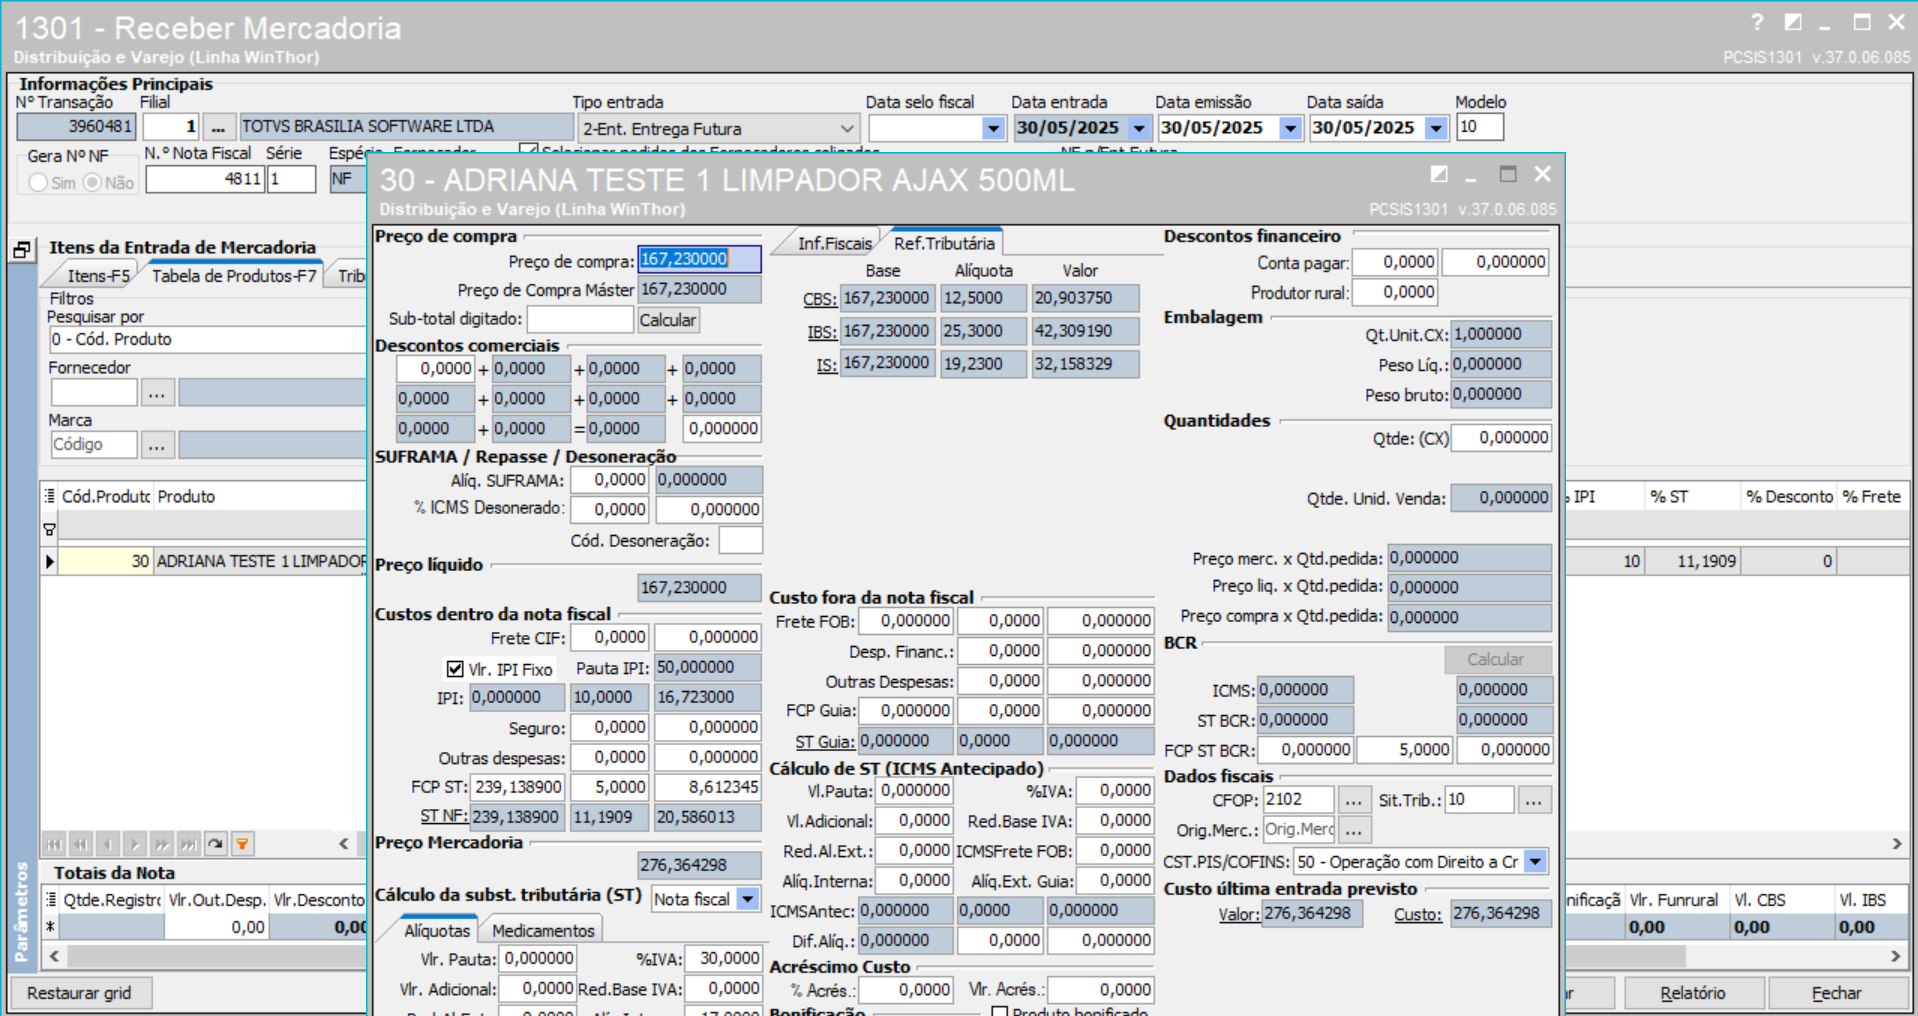
Task: Click the detach panel icon beside Itens da Entrada
Action: click(x=22, y=250)
